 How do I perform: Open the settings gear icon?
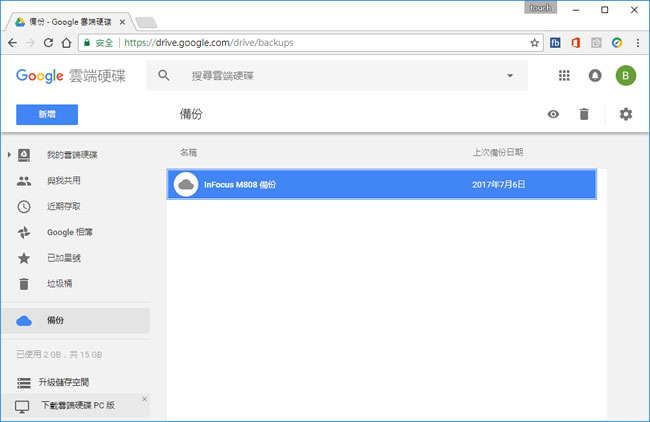tap(626, 114)
